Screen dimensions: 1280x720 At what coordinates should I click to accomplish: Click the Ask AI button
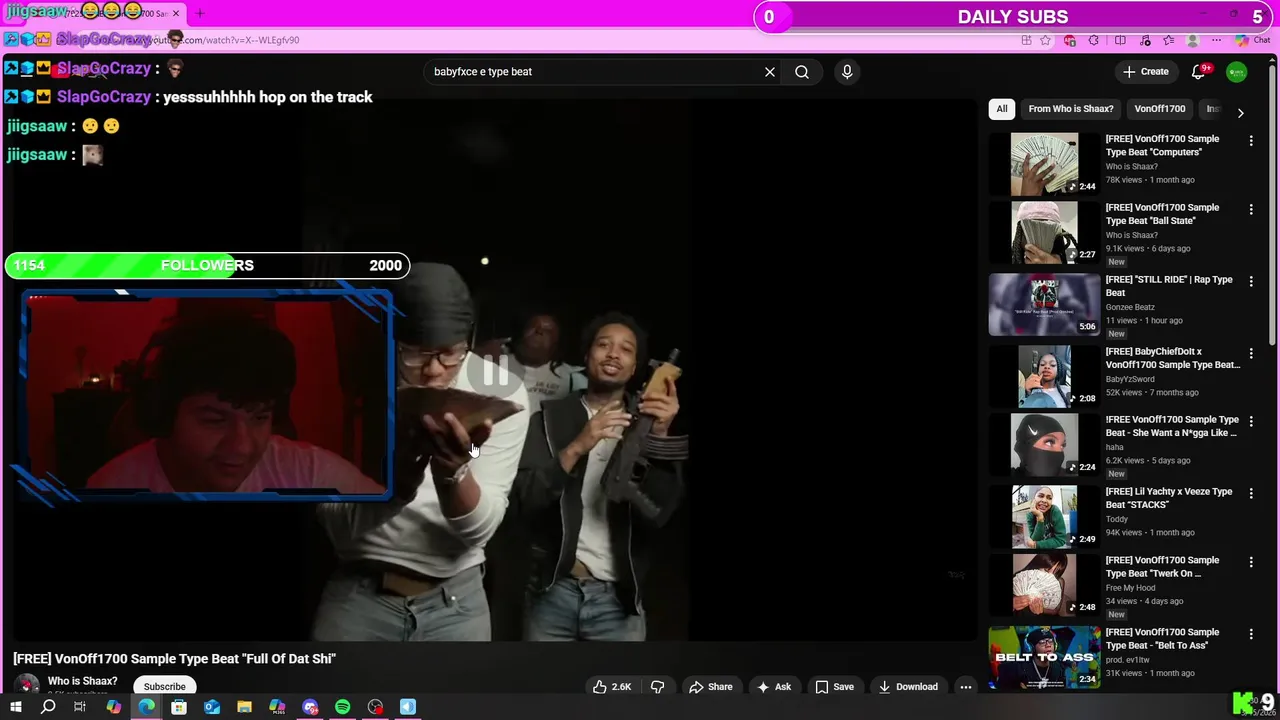(774, 687)
